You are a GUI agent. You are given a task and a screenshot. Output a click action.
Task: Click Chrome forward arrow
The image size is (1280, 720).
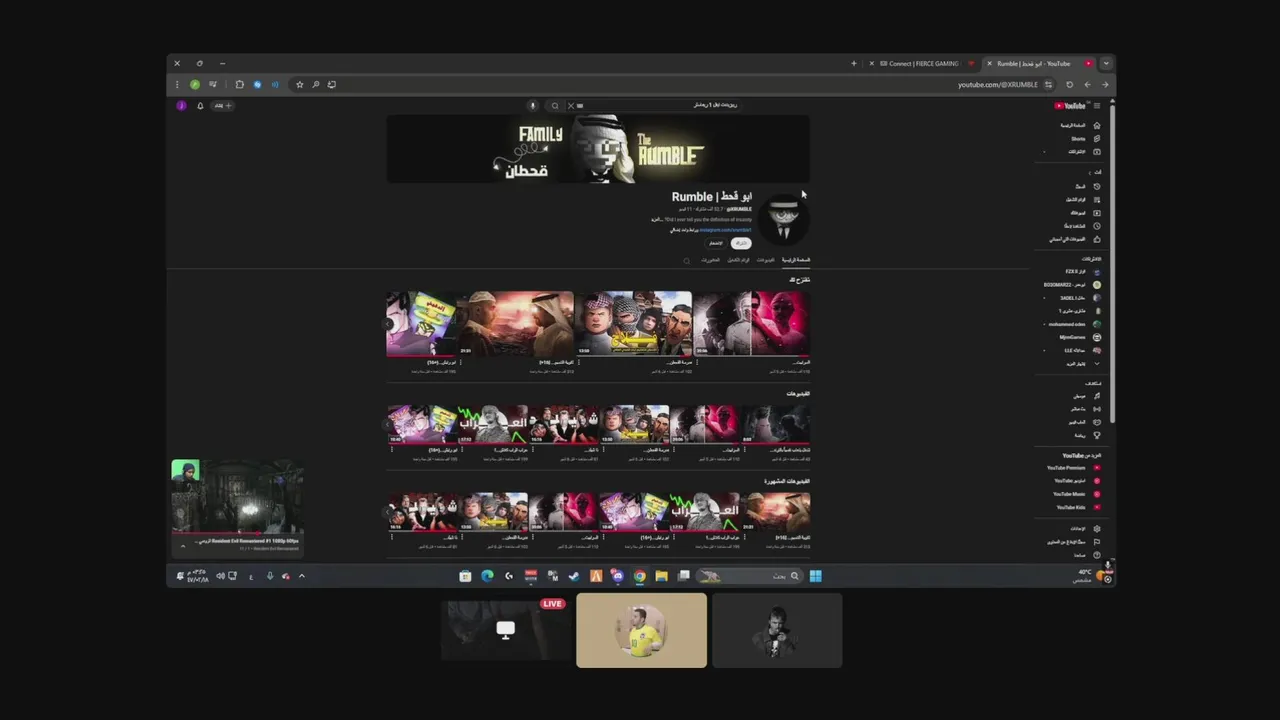[x=1104, y=84]
